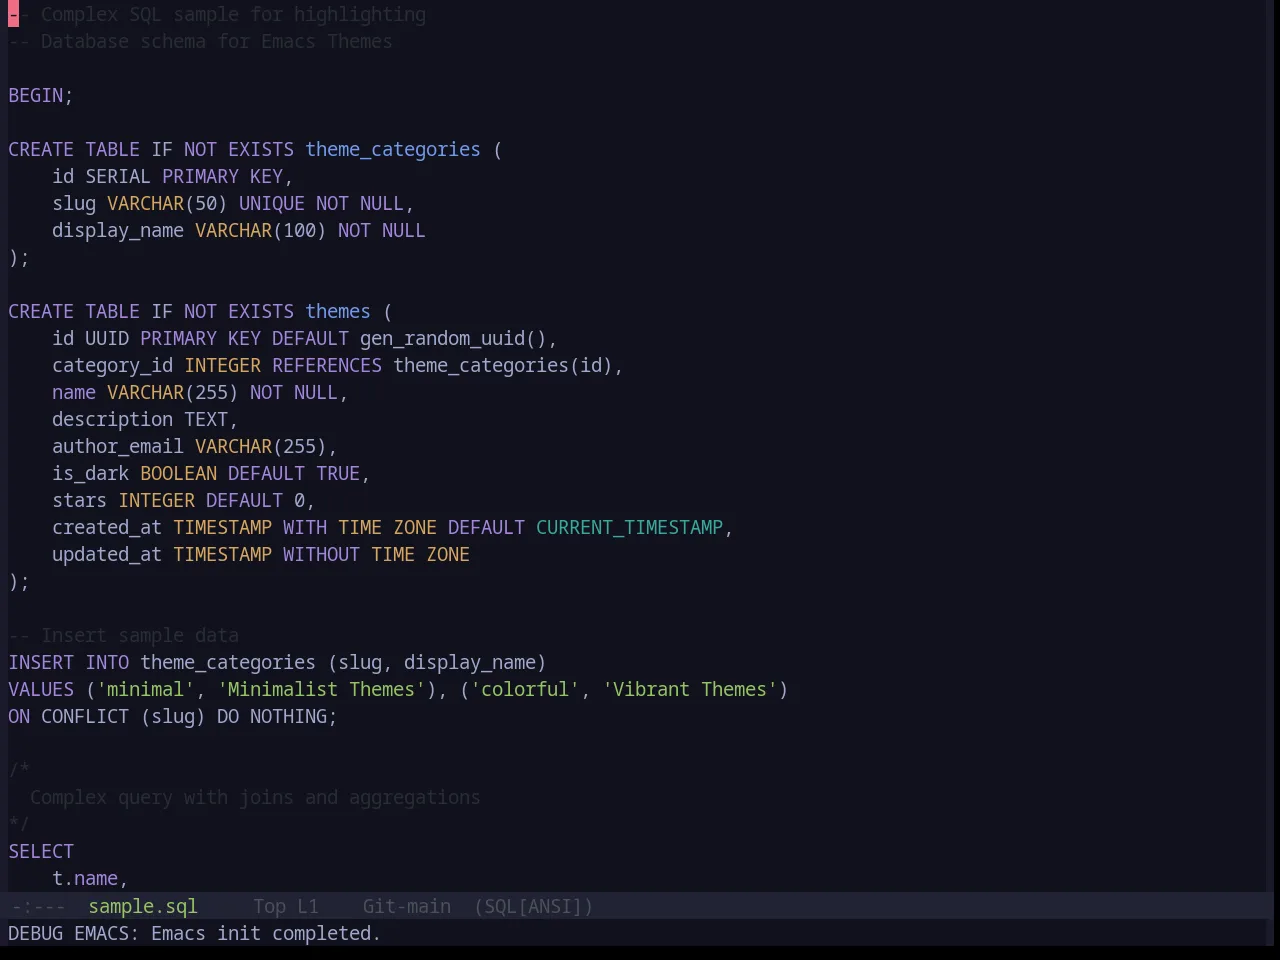Screen dimensions: 1280x960
Task: Click the cursor at buffer start
Action: [x=13, y=14]
